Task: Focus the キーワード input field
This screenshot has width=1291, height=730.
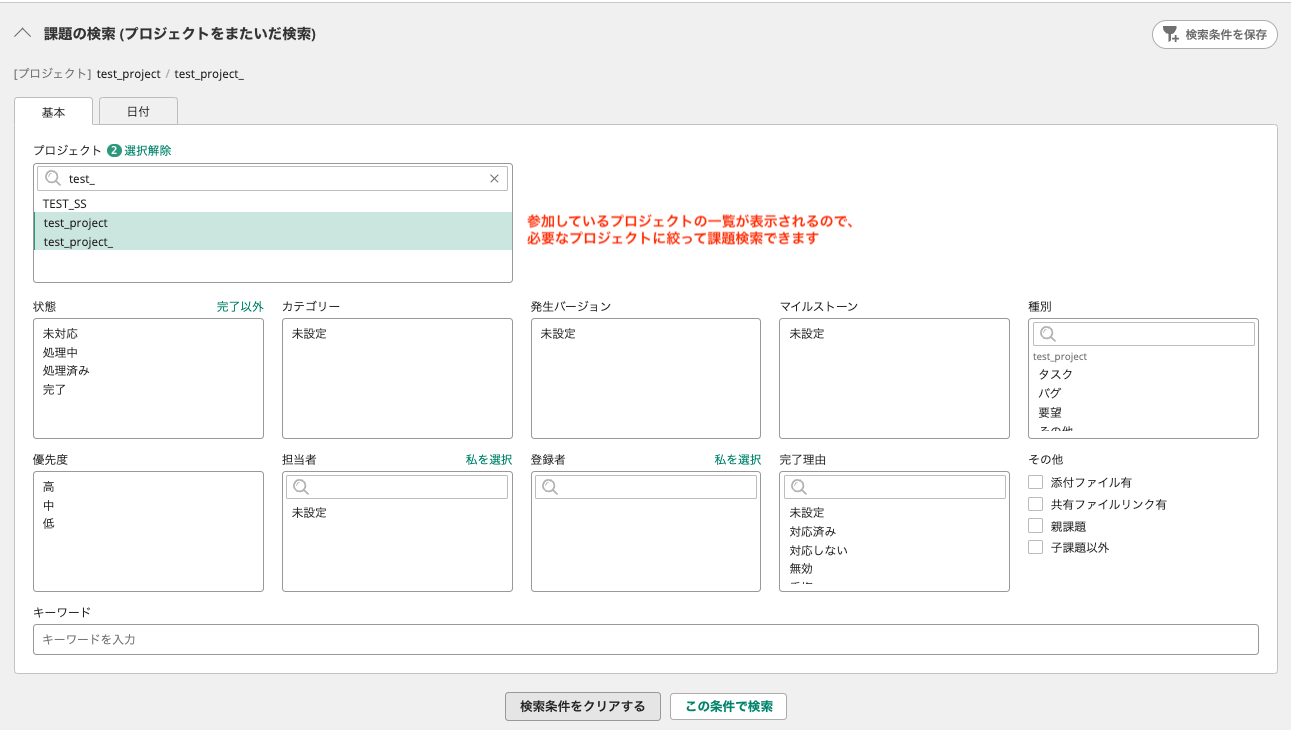Action: click(645, 639)
